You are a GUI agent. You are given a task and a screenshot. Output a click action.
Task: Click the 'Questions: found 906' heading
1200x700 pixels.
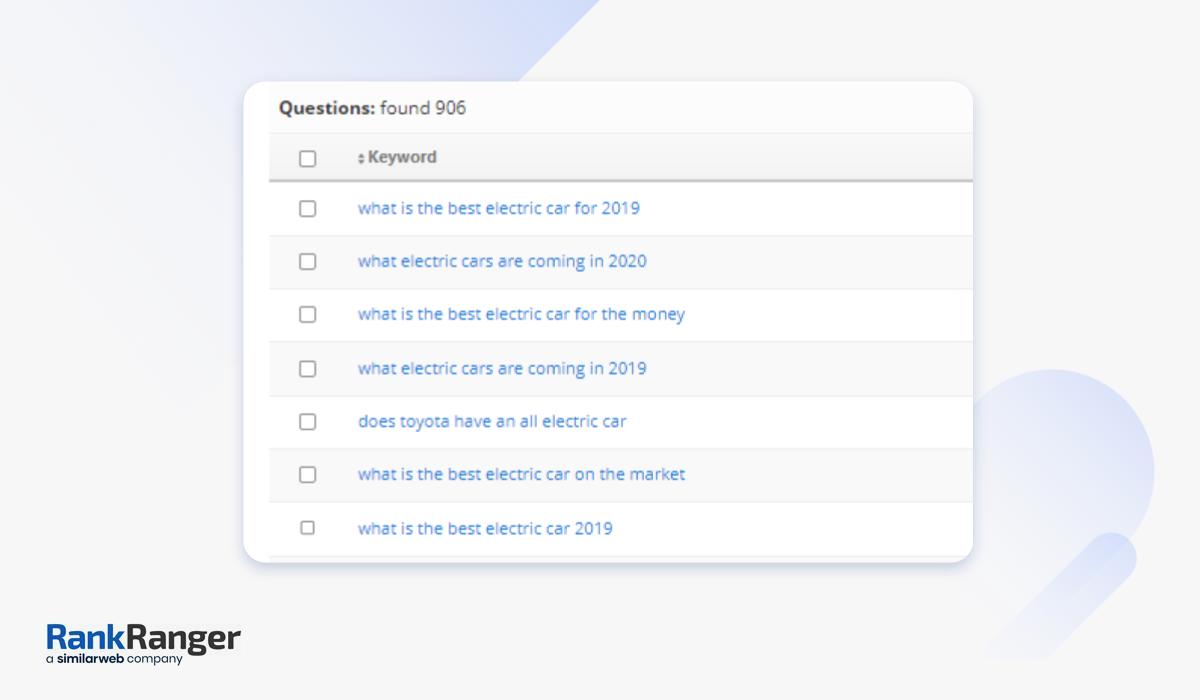click(x=372, y=108)
